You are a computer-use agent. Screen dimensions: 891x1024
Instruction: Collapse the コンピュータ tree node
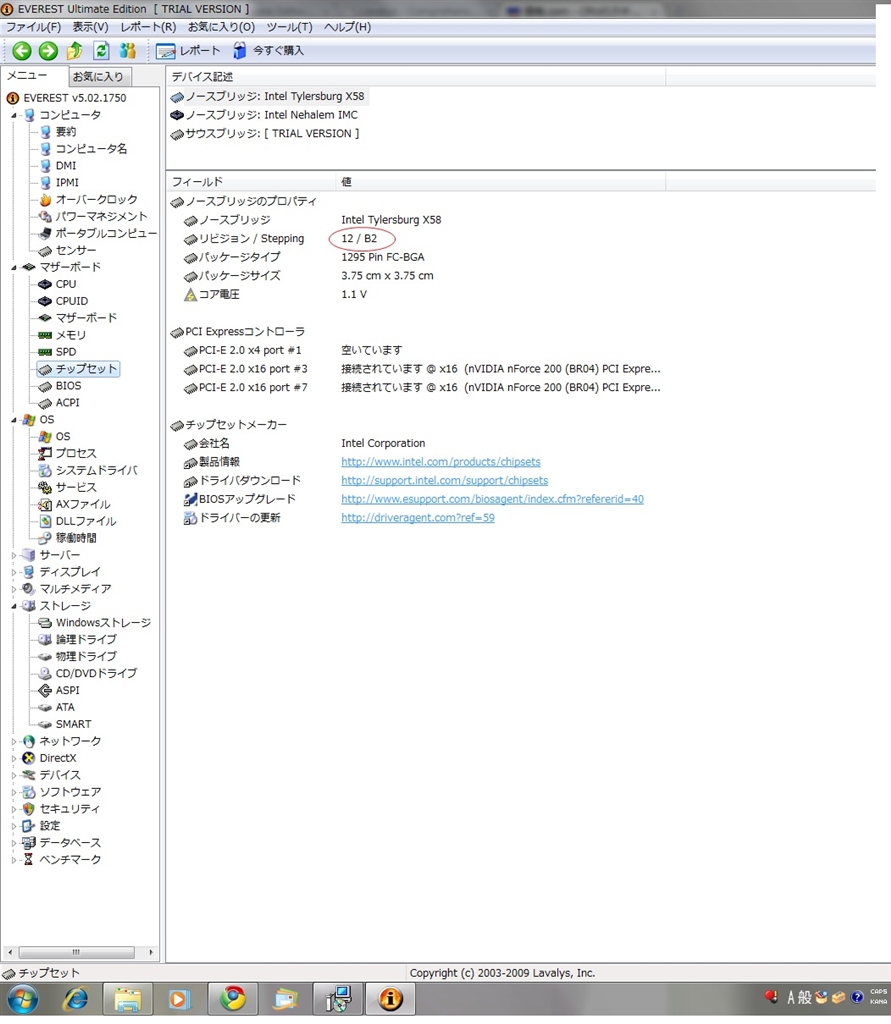tap(15, 115)
